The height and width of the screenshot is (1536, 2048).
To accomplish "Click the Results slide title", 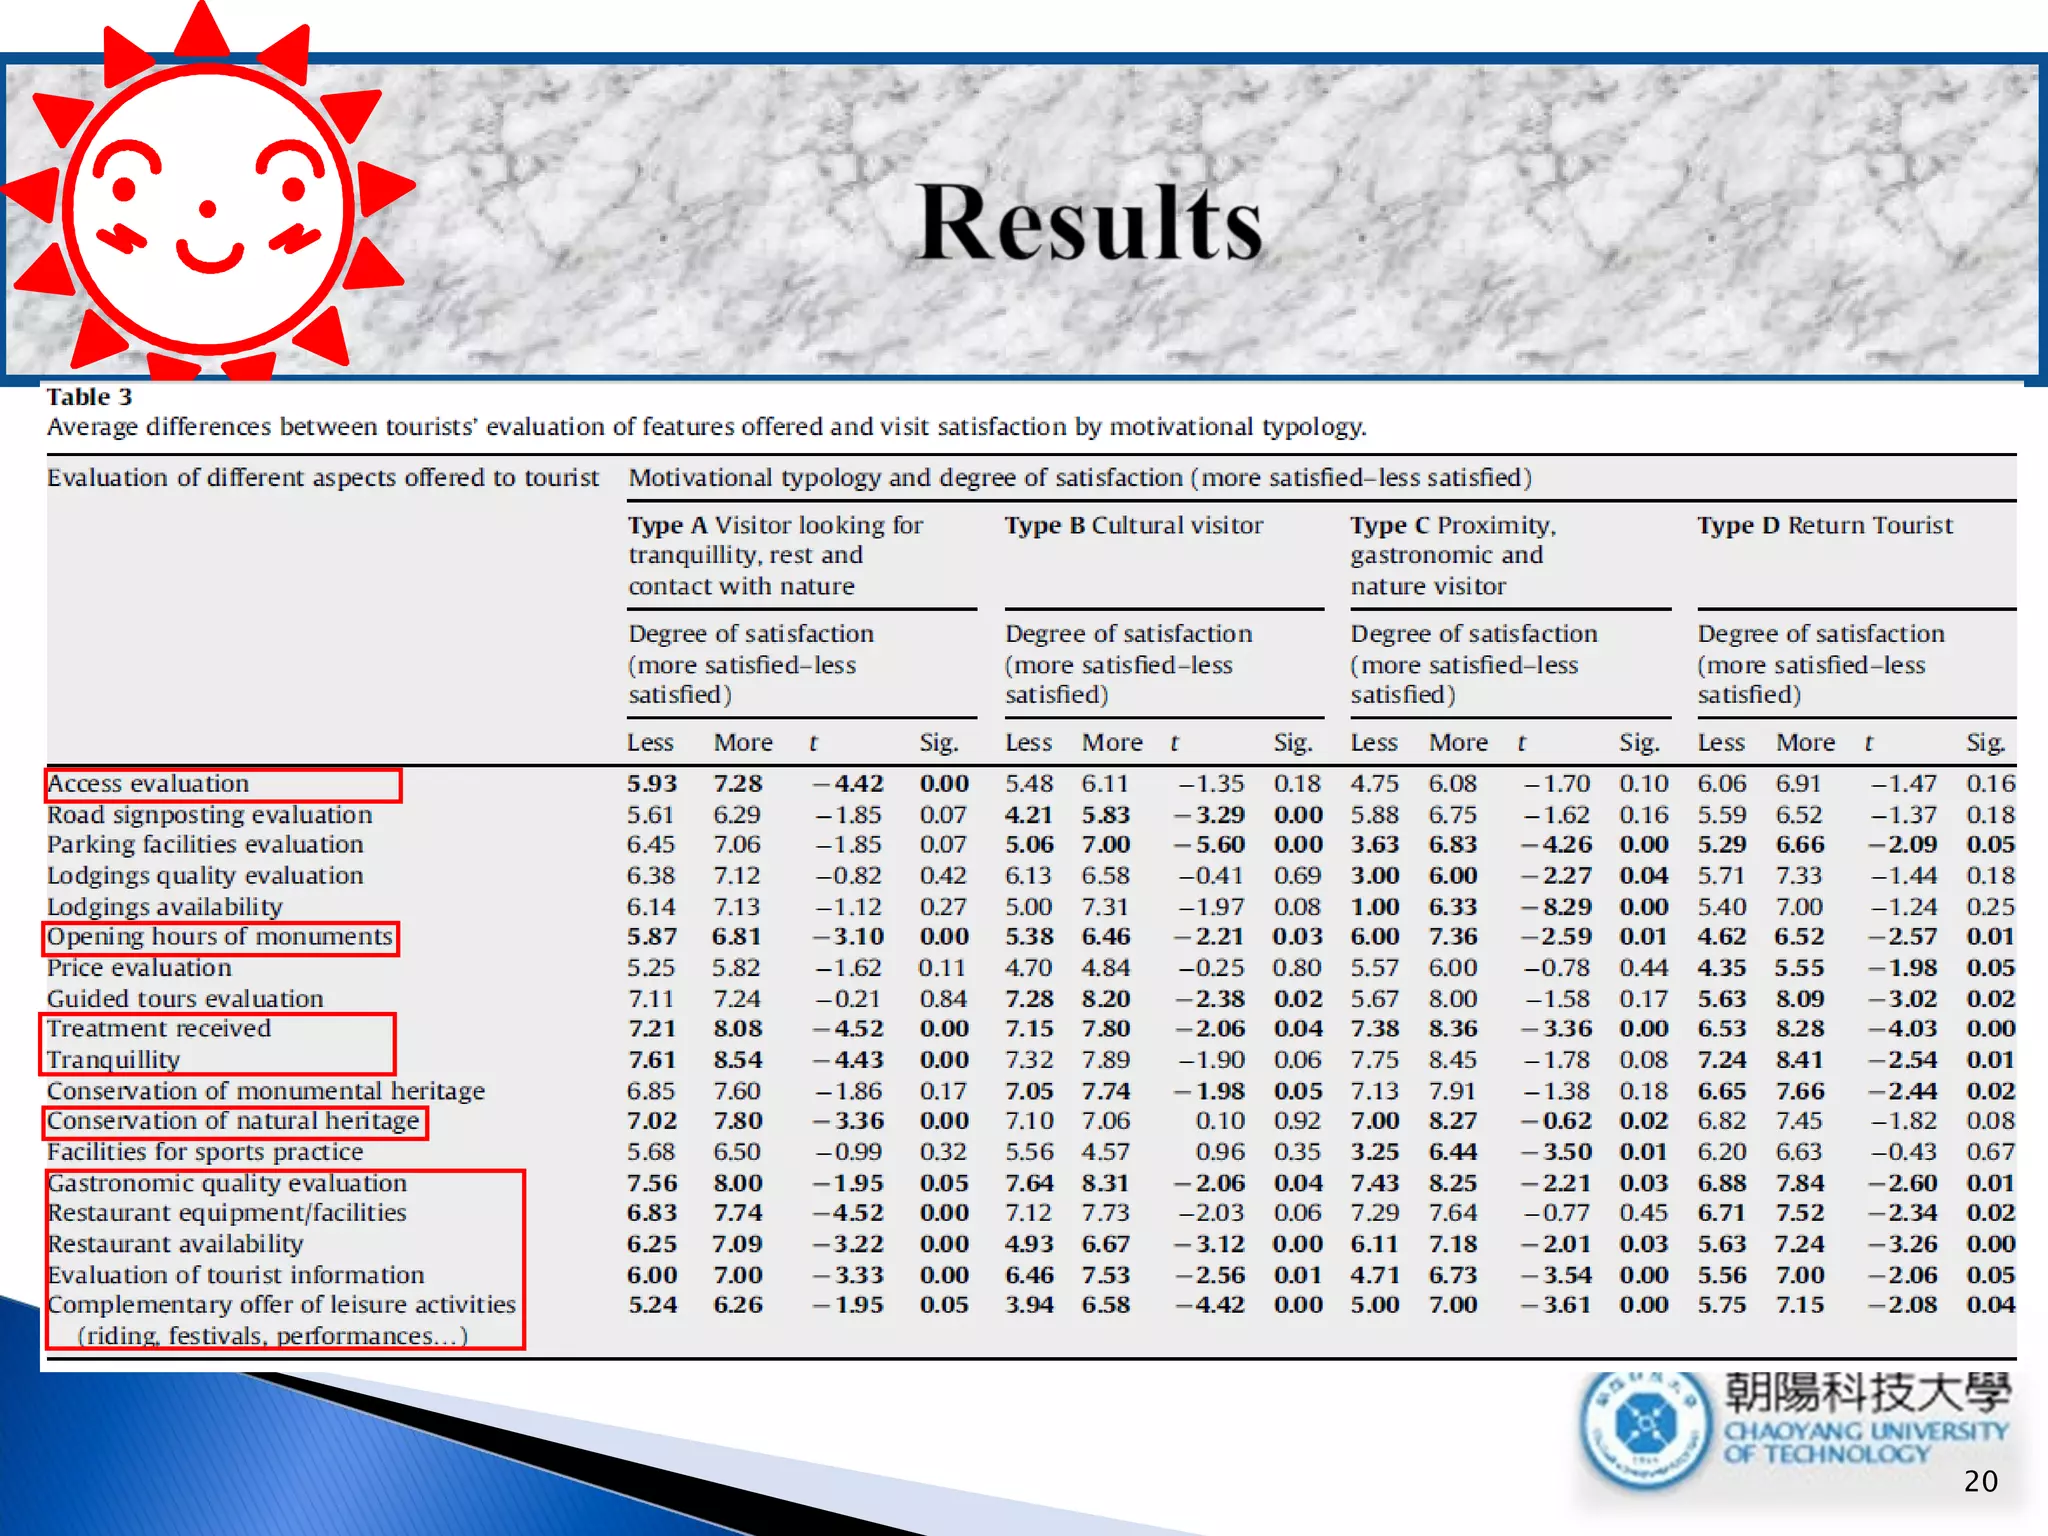I will click(x=1090, y=223).
